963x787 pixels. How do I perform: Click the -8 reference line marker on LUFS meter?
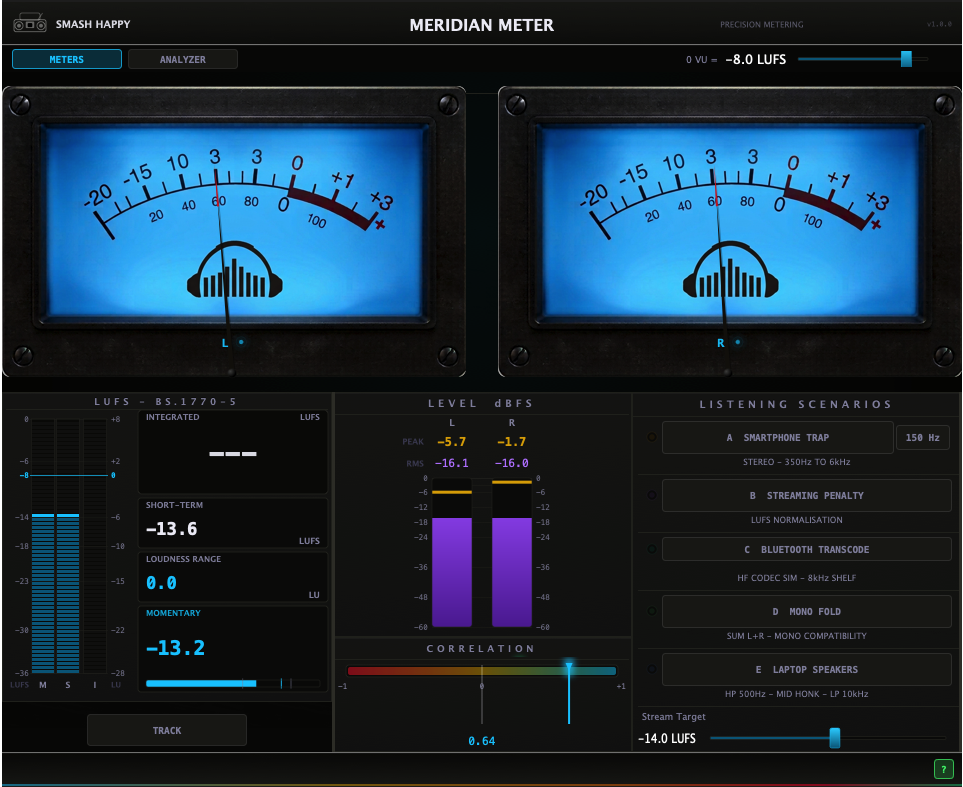[68, 475]
